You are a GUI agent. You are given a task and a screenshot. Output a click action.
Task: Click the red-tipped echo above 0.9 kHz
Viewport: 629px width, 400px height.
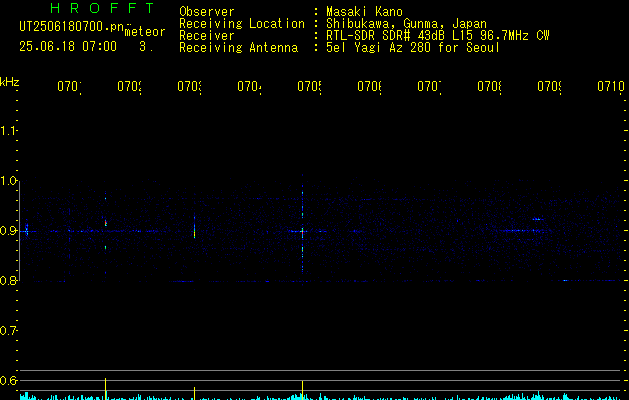[106, 223]
